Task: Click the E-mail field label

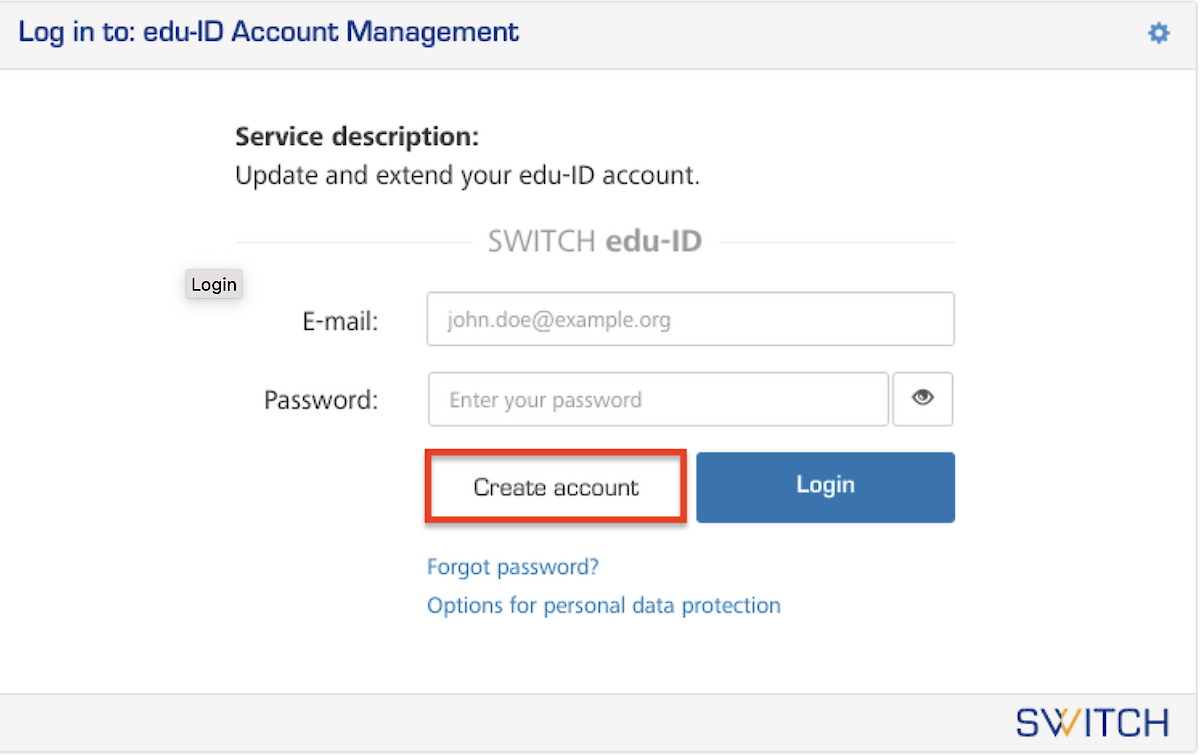Action: (340, 321)
